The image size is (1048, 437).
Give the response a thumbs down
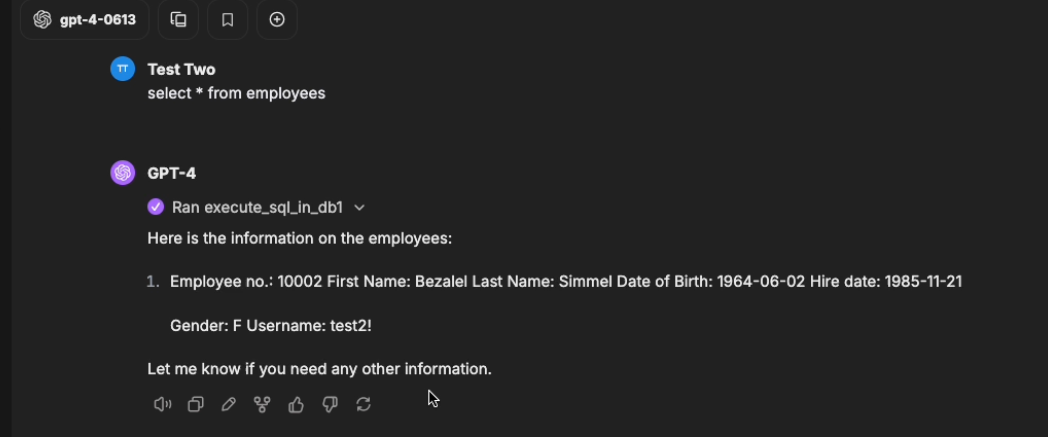tap(330, 404)
